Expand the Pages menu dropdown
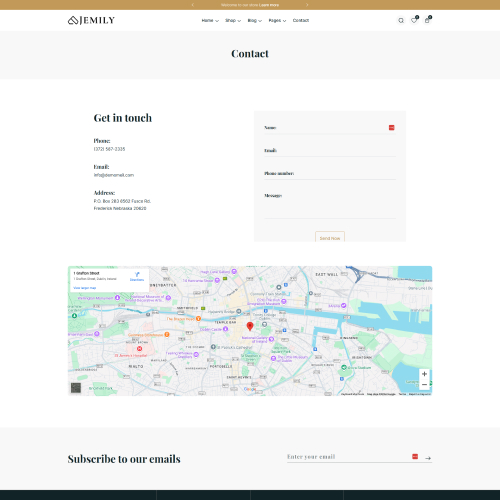The width and height of the screenshot is (500, 500). [x=277, y=20]
